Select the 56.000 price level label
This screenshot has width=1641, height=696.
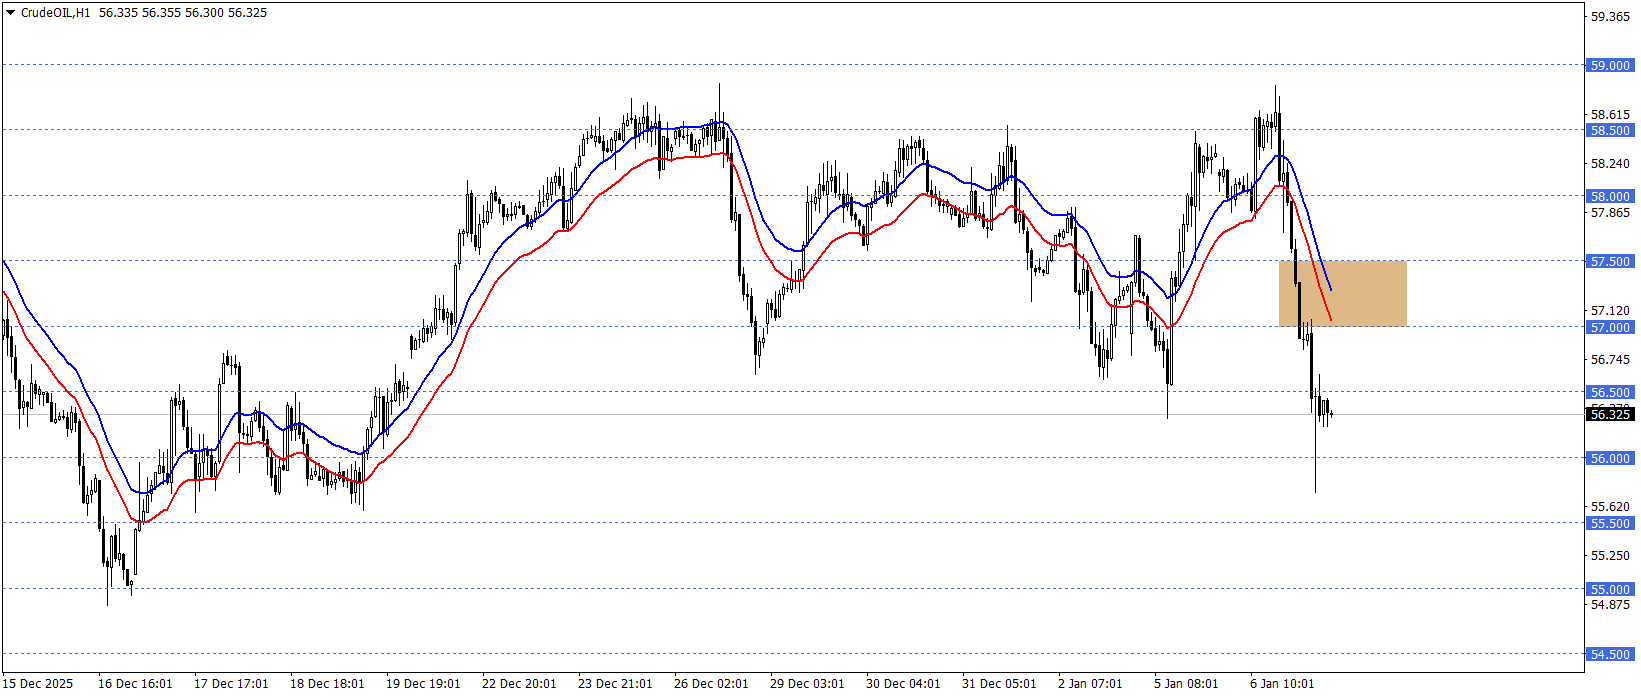pos(1609,459)
